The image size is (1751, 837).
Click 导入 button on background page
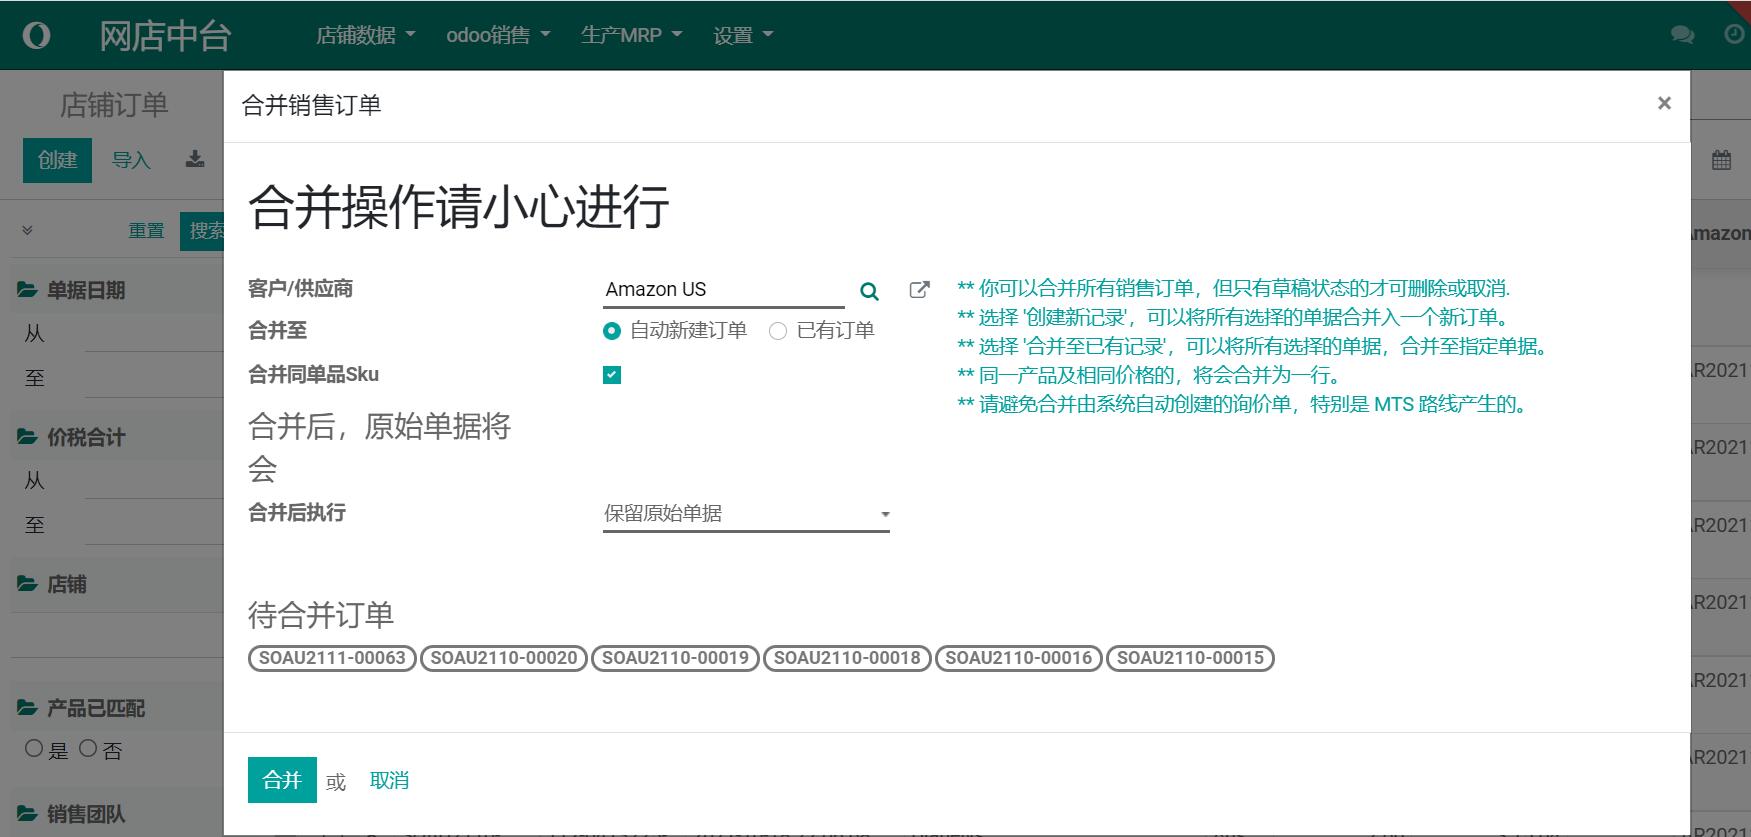(x=131, y=160)
